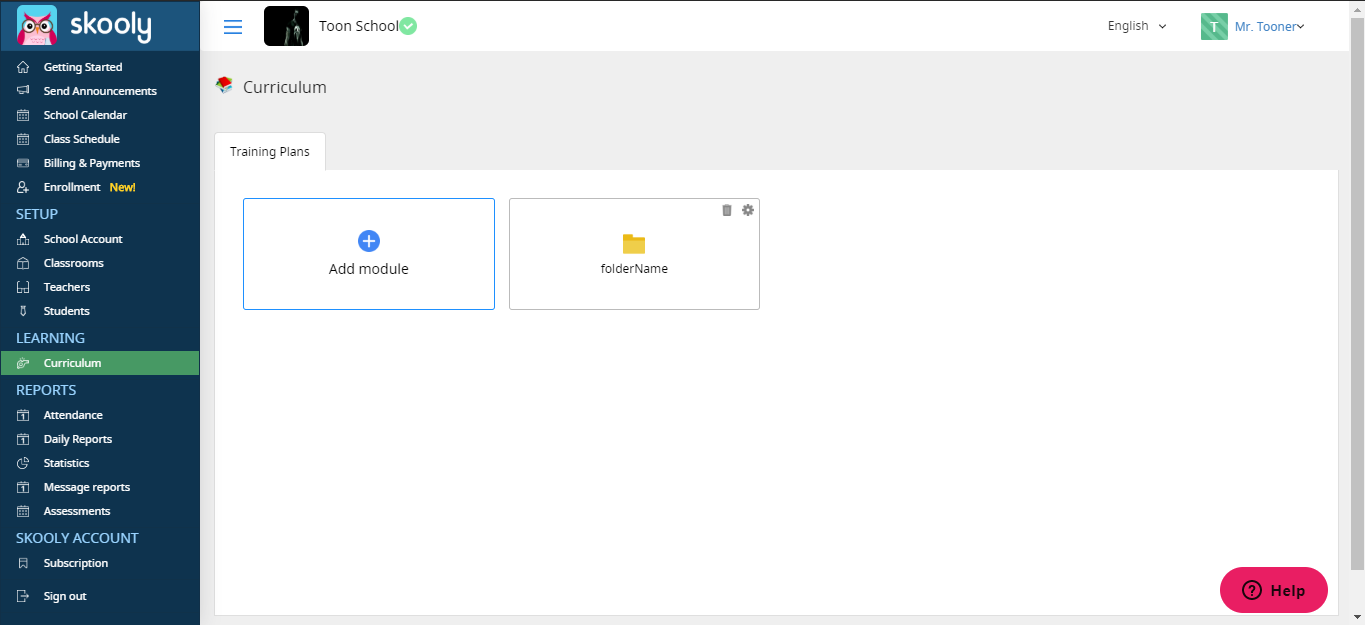Expand the Mr. Tooner user menu
Viewport: 1365px width, 625px height.
1270,27
